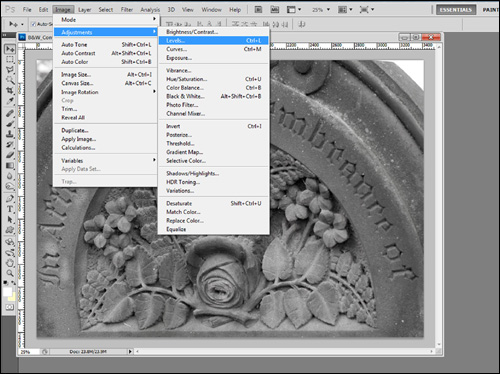Choose Desaturate command
Viewport: 500px width, 374px height.
(213, 203)
